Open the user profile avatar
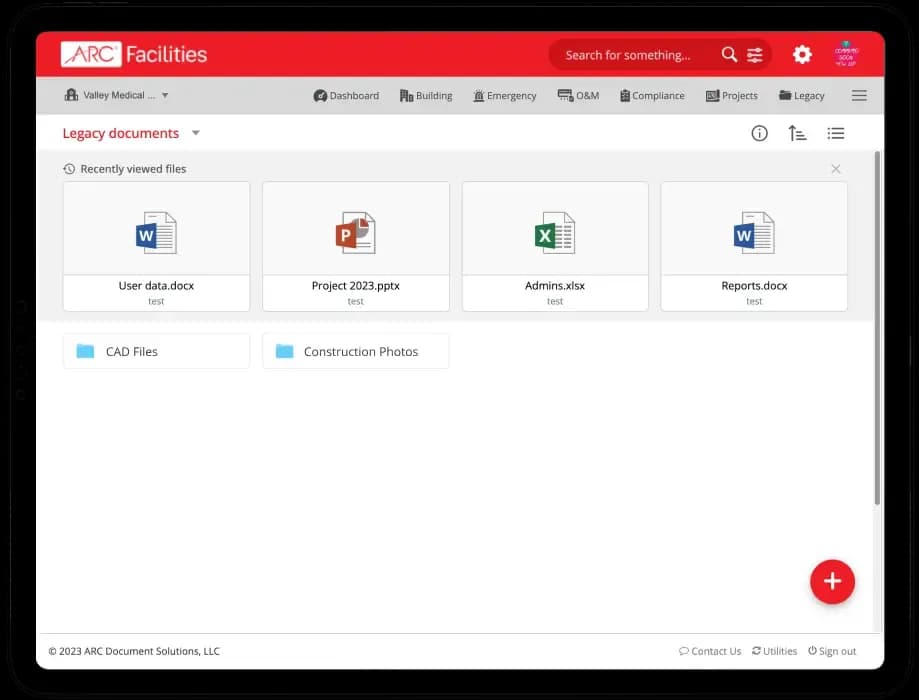The width and height of the screenshot is (919, 700). coord(847,55)
